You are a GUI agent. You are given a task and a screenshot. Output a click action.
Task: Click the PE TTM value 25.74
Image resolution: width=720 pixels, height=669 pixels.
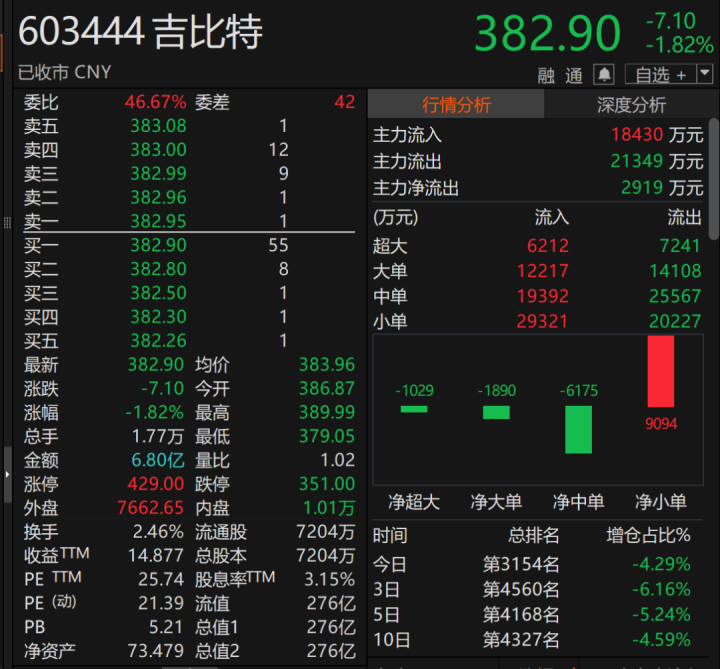(x=161, y=579)
